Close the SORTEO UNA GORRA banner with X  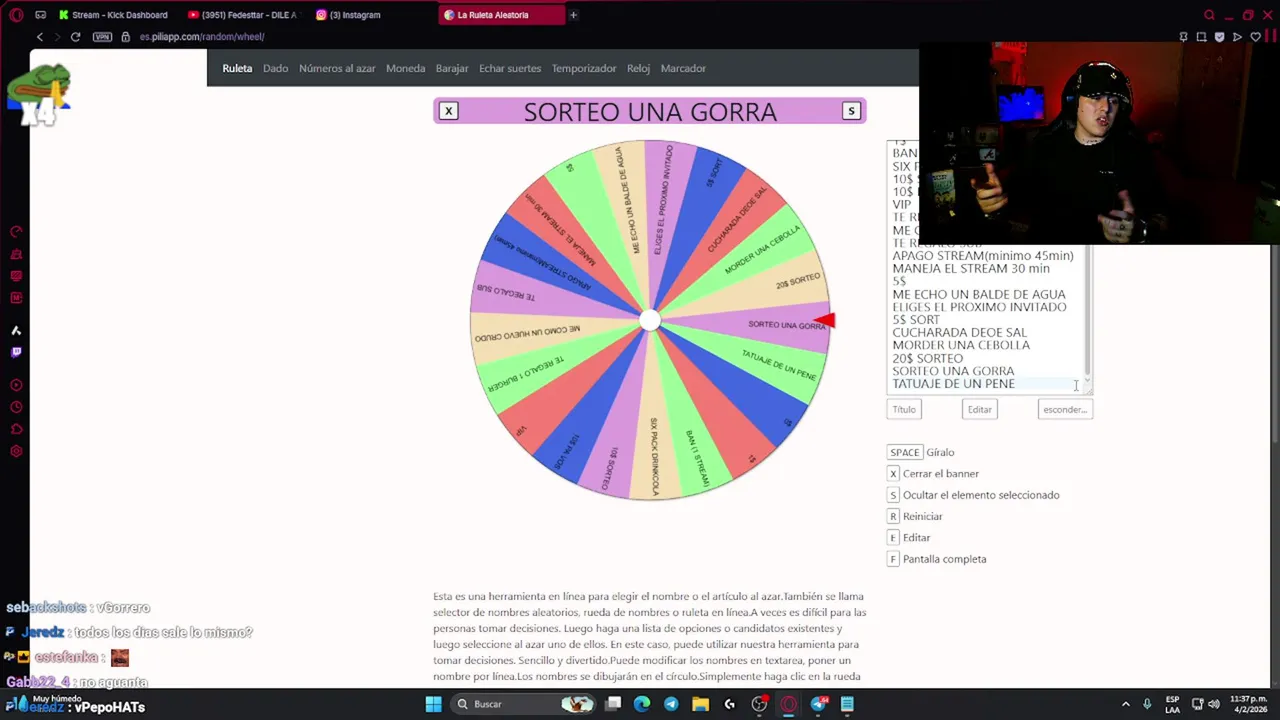(448, 111)
